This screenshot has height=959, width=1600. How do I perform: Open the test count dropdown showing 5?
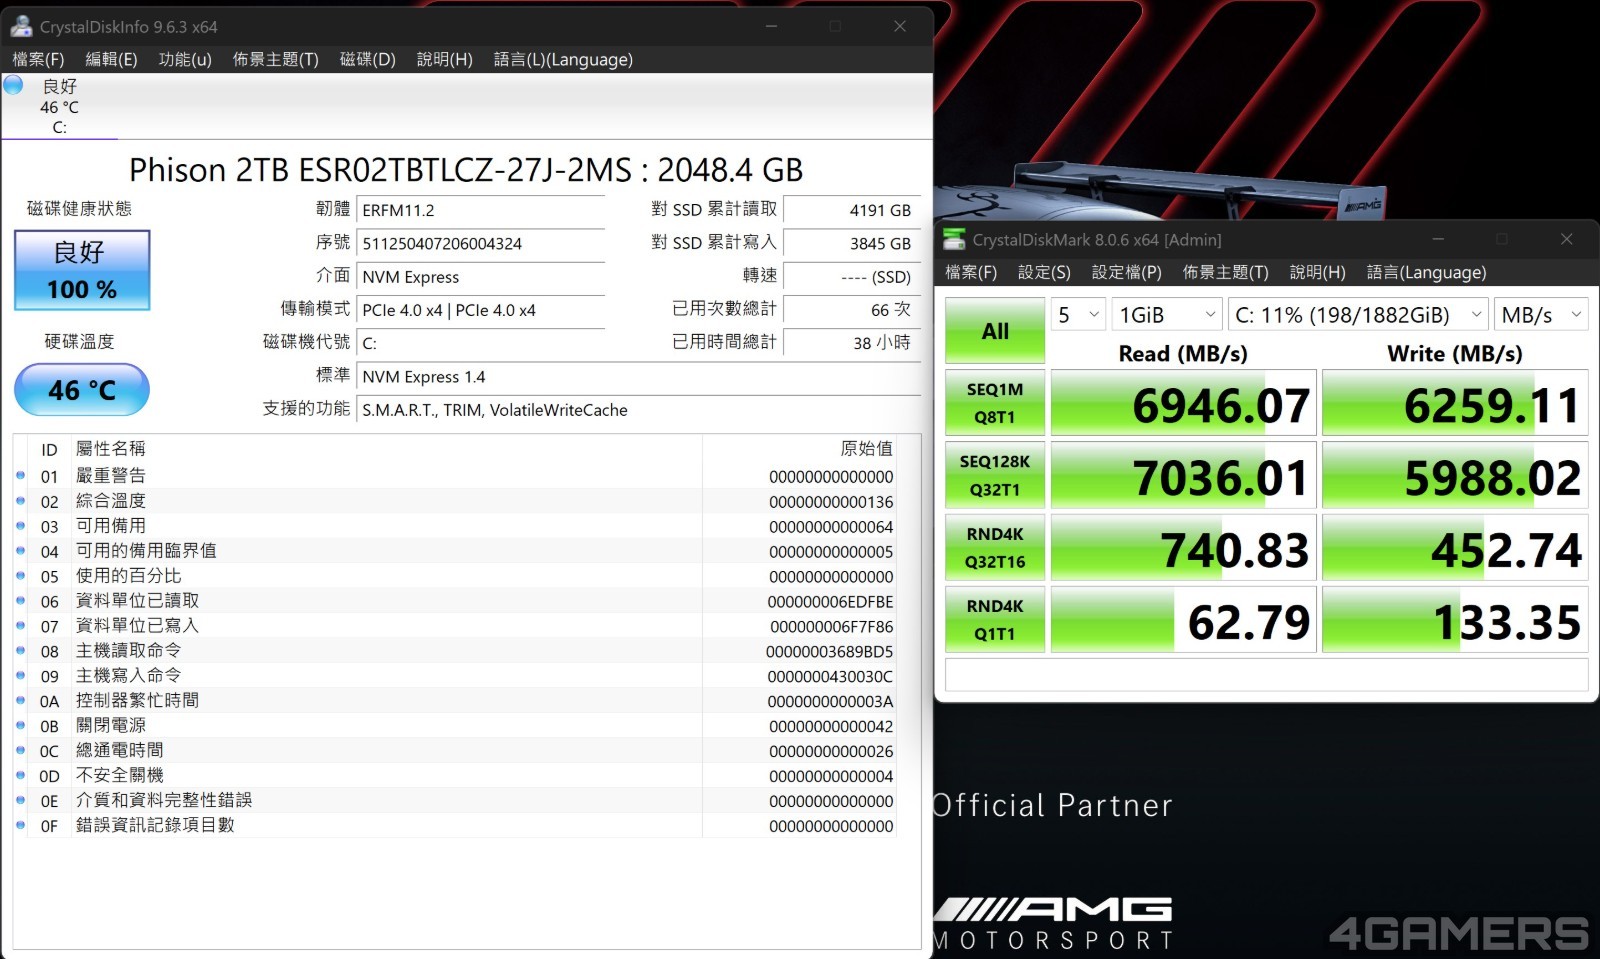1078,315
